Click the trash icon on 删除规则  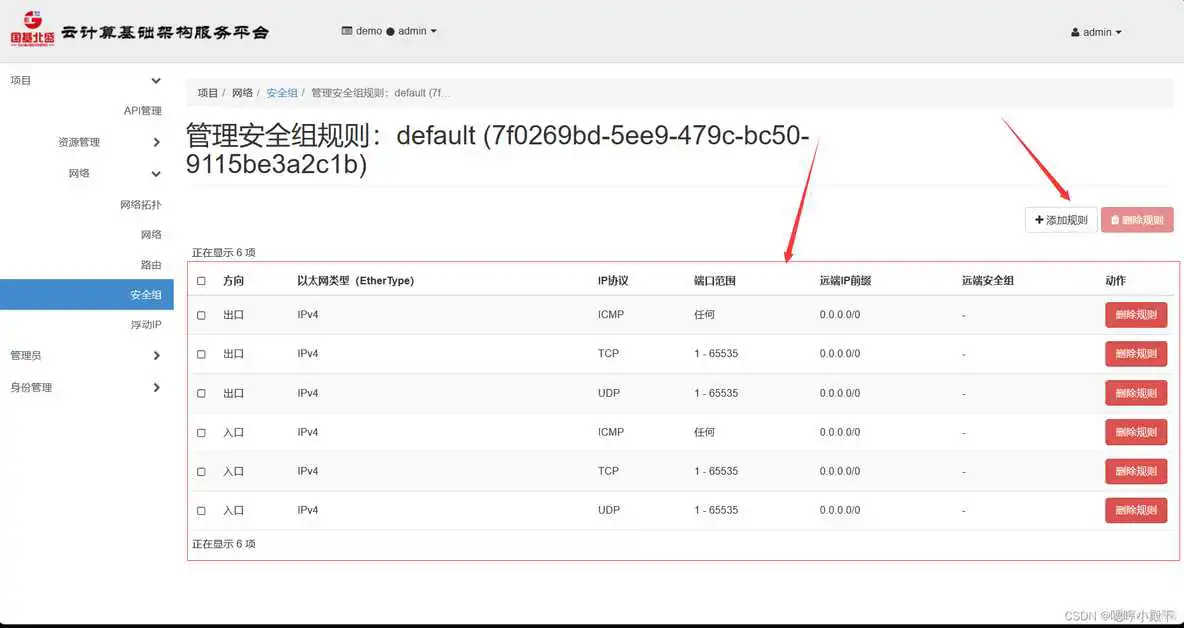click(x=1115, y=219)
